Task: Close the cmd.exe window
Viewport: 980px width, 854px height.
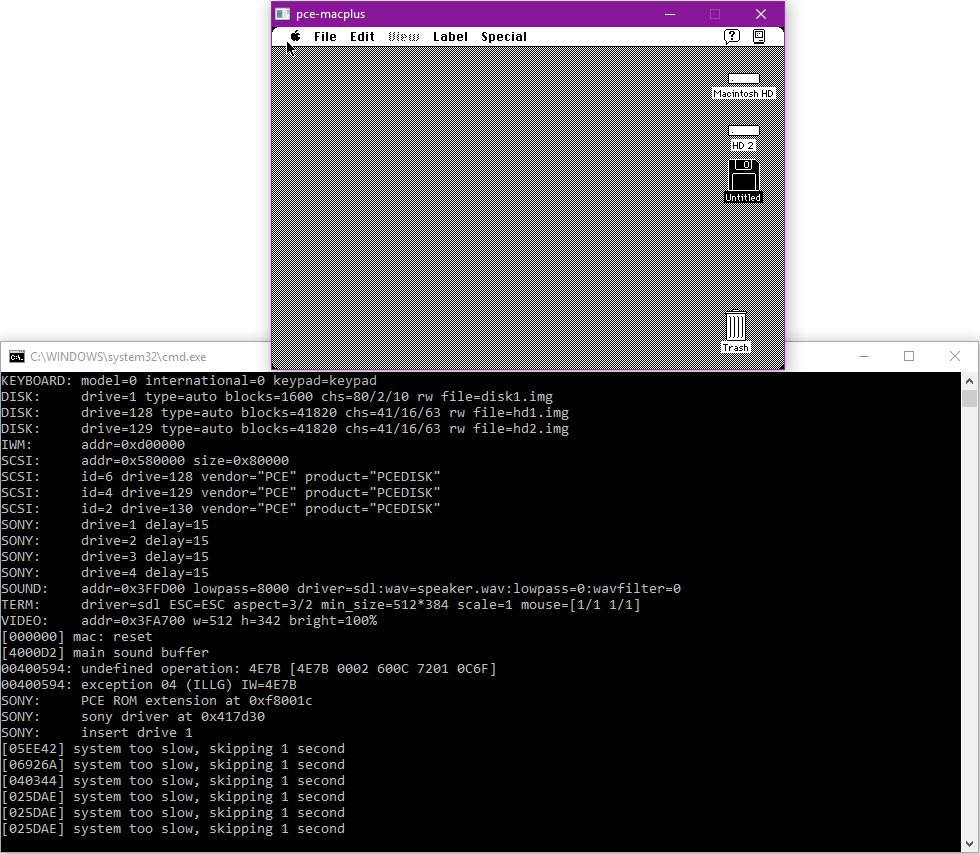Action: coord(955,356)
